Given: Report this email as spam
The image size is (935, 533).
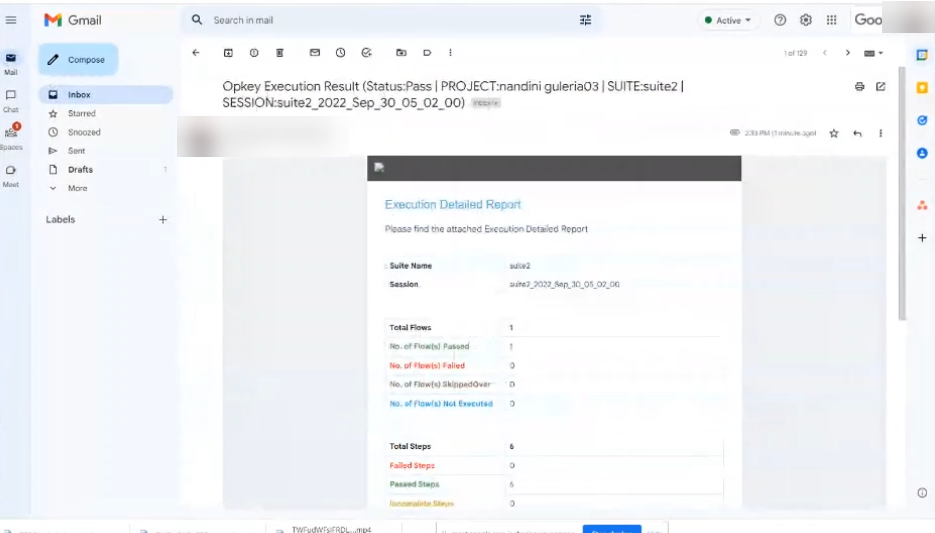Looking at the screenshot, I should [254, 52].
